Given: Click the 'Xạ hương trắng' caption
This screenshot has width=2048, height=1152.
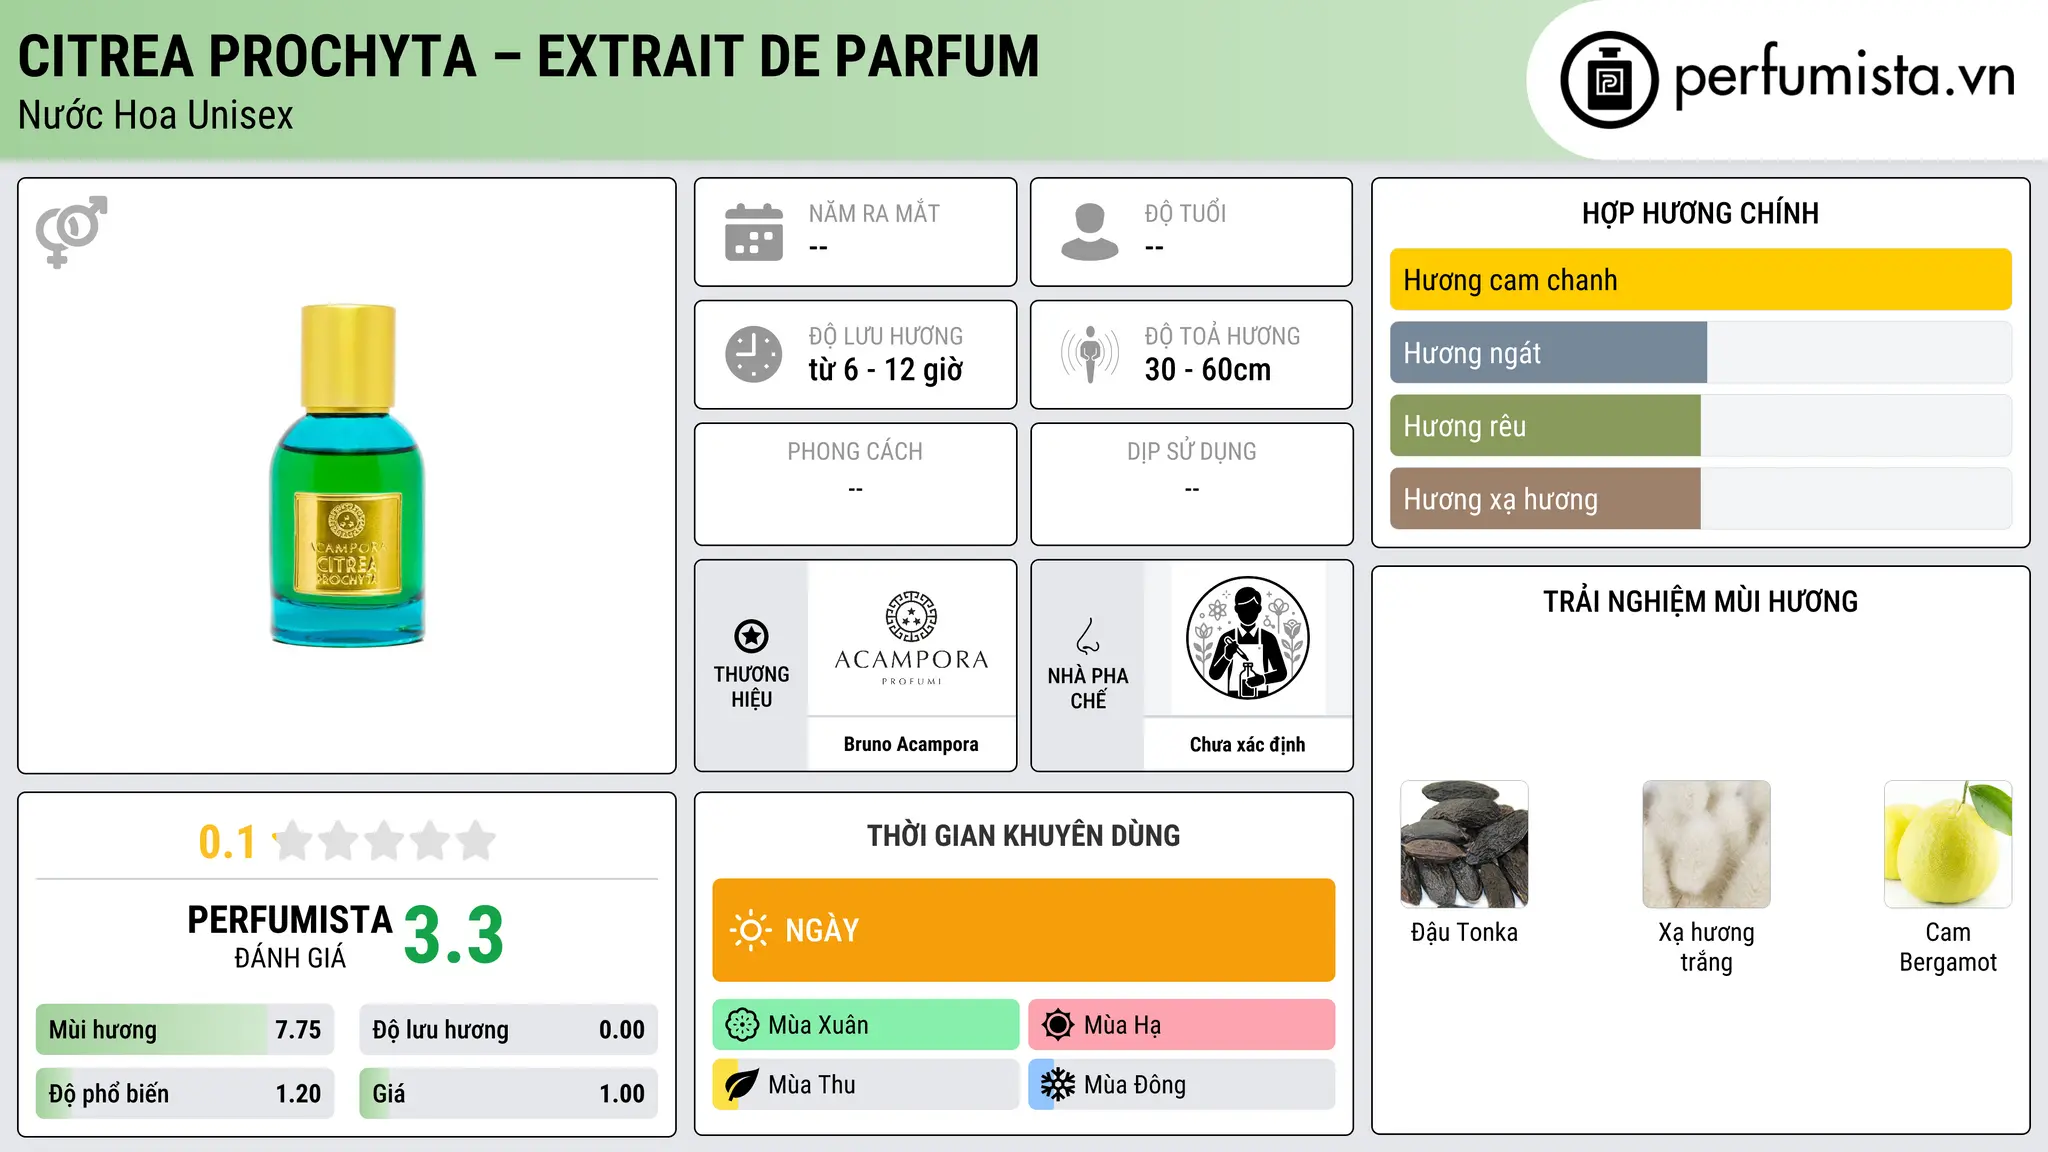Looking at the screenshot, I should pos(1706,947).
